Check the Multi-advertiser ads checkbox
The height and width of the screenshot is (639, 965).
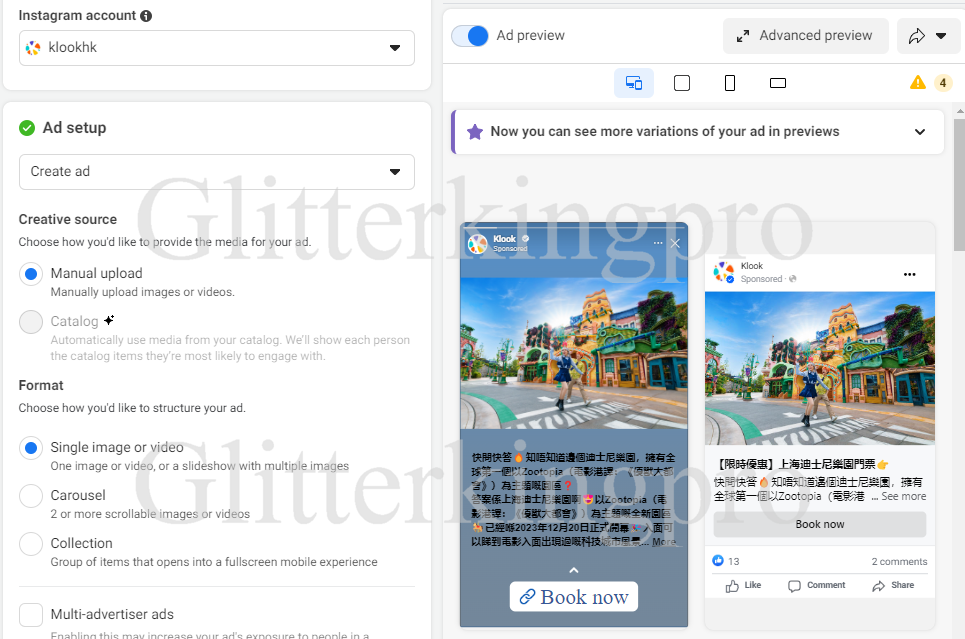[x=31, y=614]
